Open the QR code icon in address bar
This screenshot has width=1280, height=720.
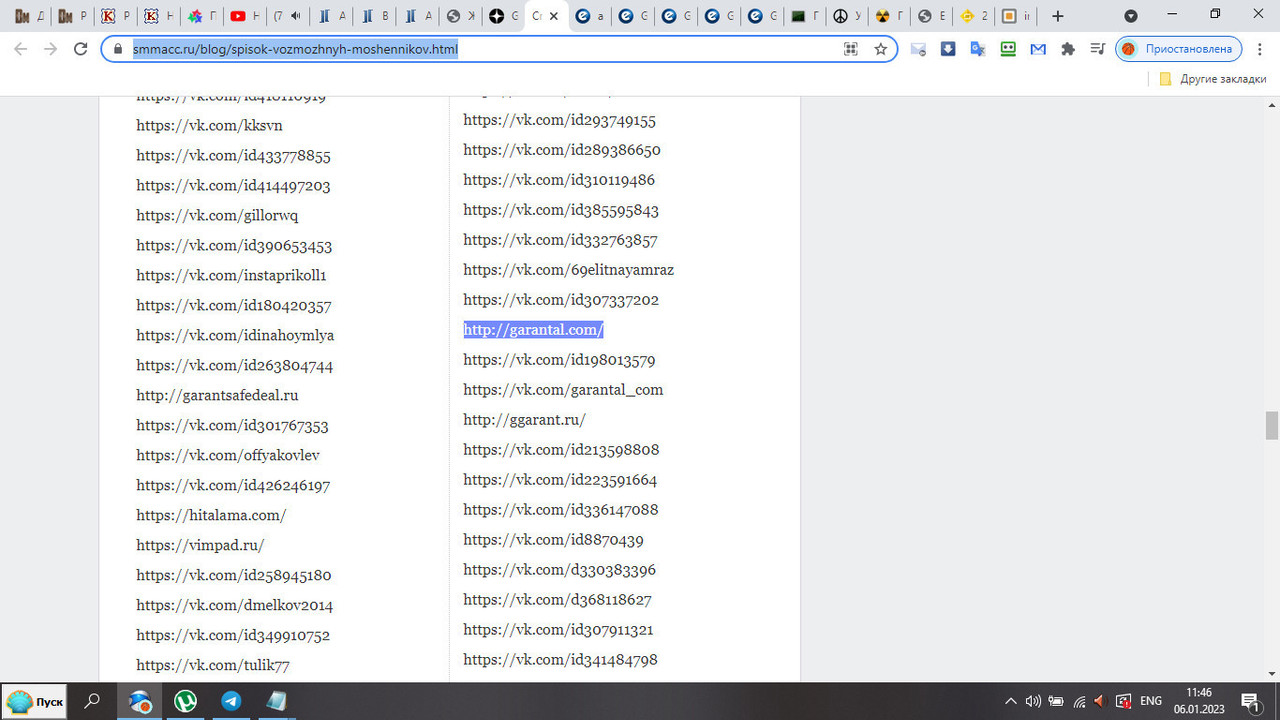click(x=851, y=49)
